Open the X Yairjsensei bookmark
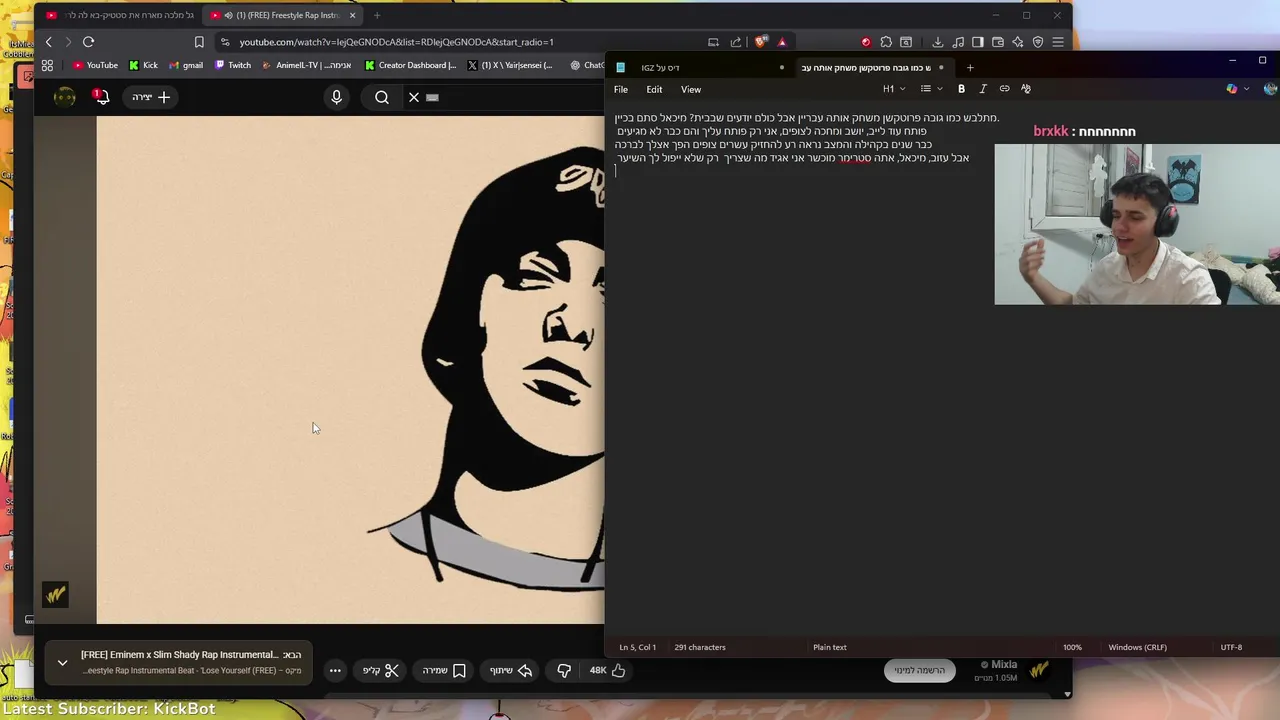1280x720 pixels. (x=509, y=65)
